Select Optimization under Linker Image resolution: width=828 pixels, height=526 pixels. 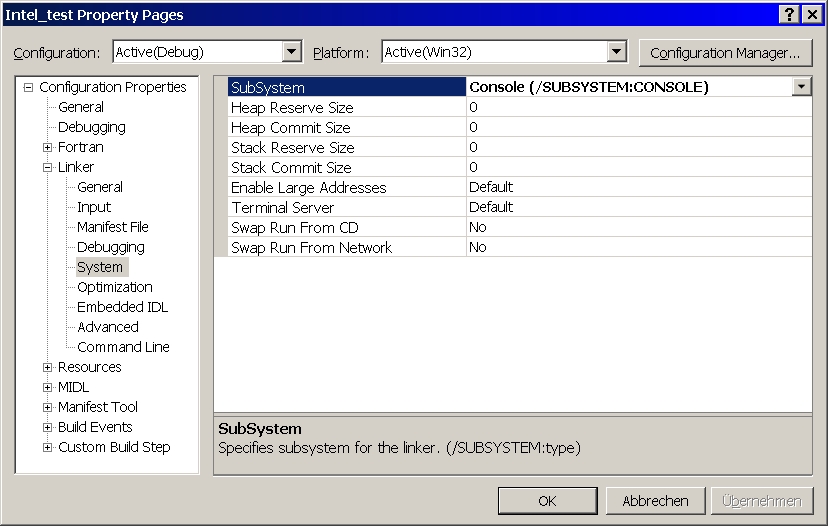click(x=114, y=287)
